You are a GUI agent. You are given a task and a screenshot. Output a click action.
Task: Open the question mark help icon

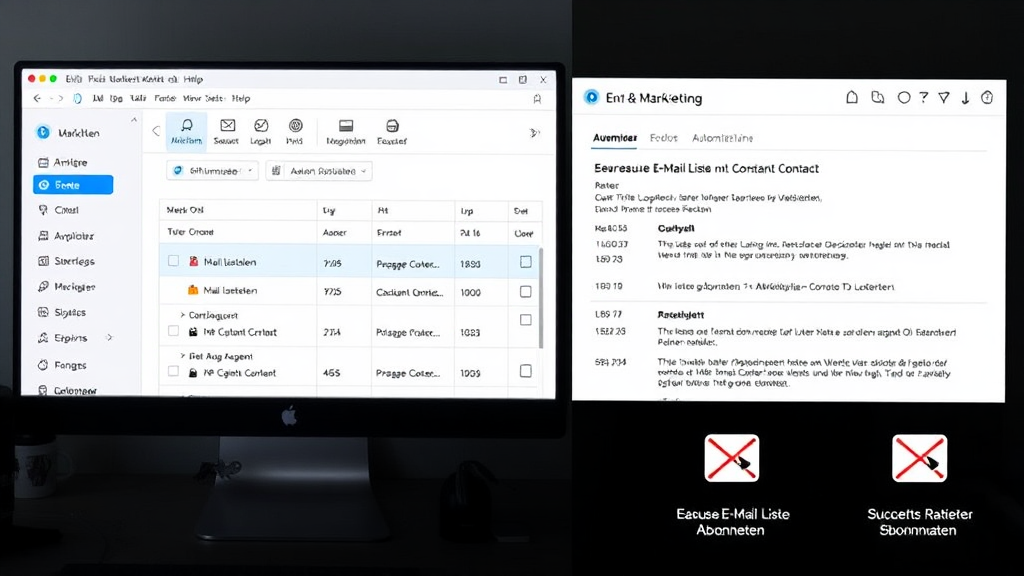click(x=923, y=97)
